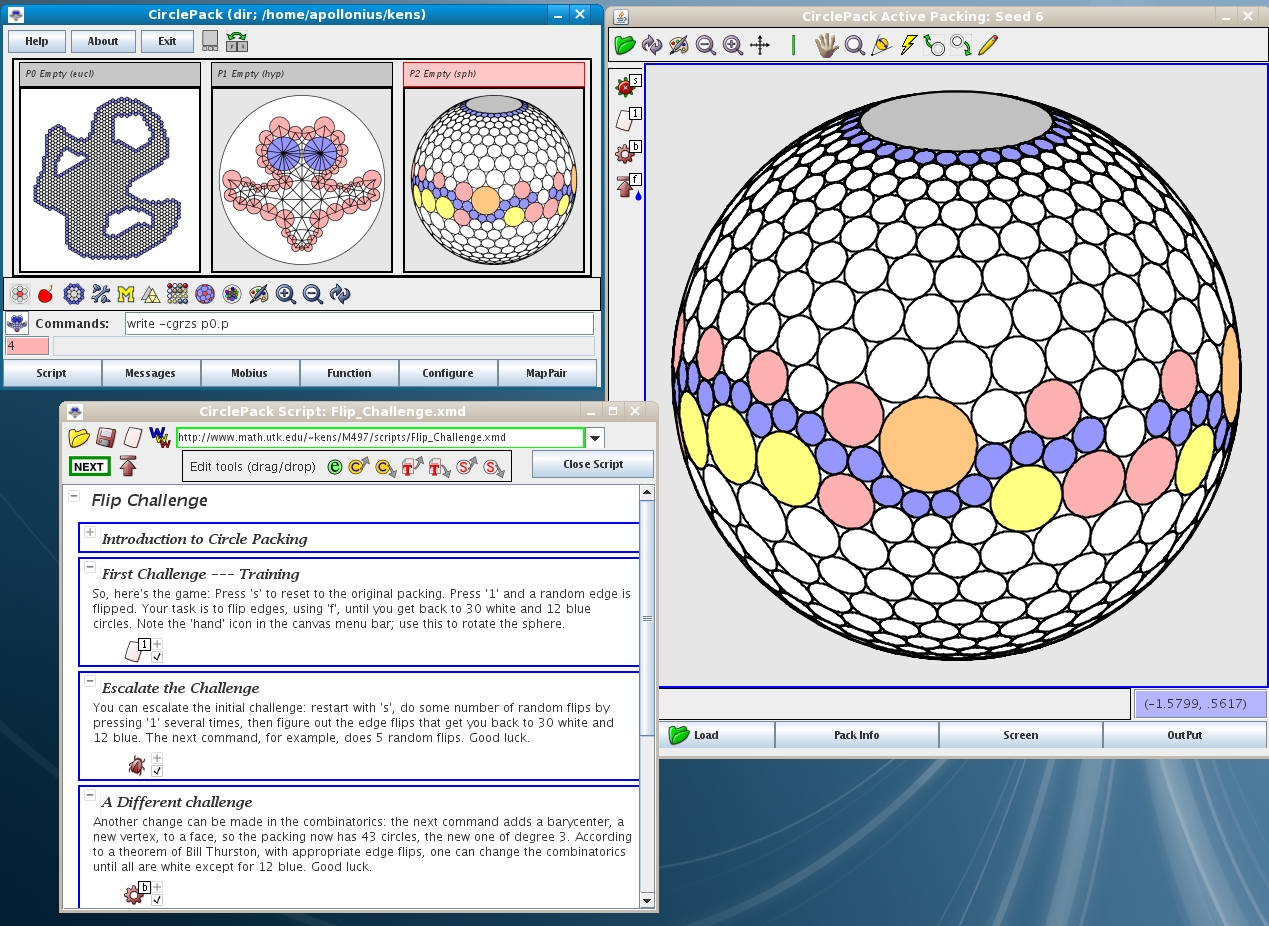Click the four-arrow move icon in canvas toolbar

click(x=760, y=45)
